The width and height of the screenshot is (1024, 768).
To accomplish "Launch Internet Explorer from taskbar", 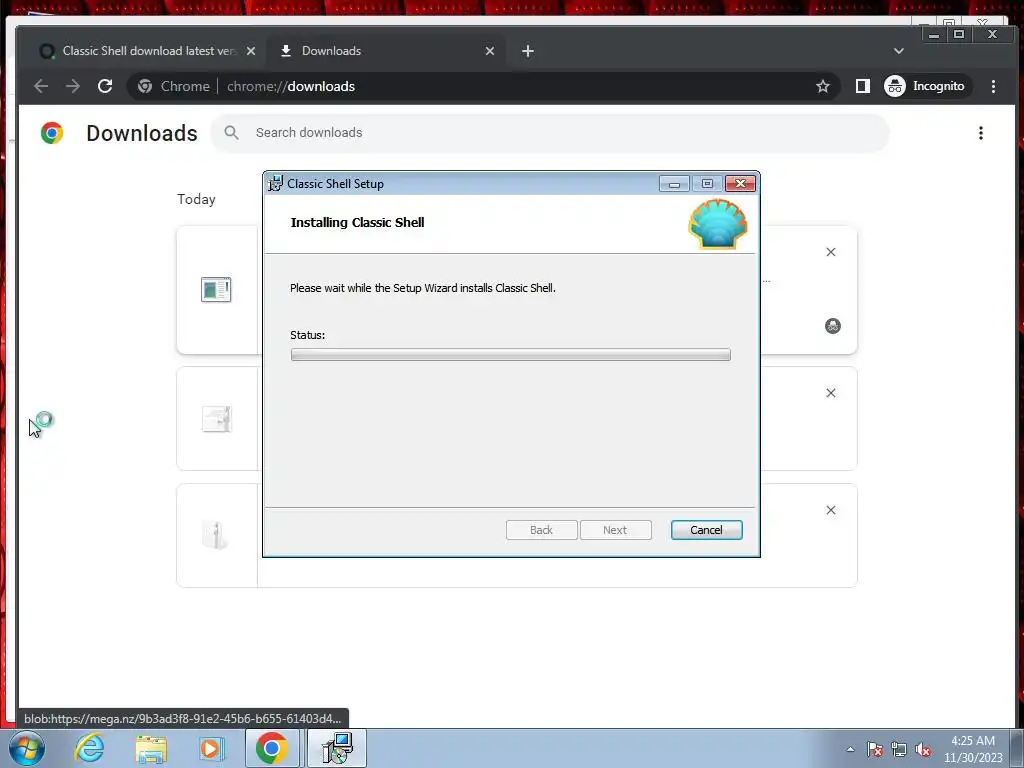I will [x=89, y=748].
